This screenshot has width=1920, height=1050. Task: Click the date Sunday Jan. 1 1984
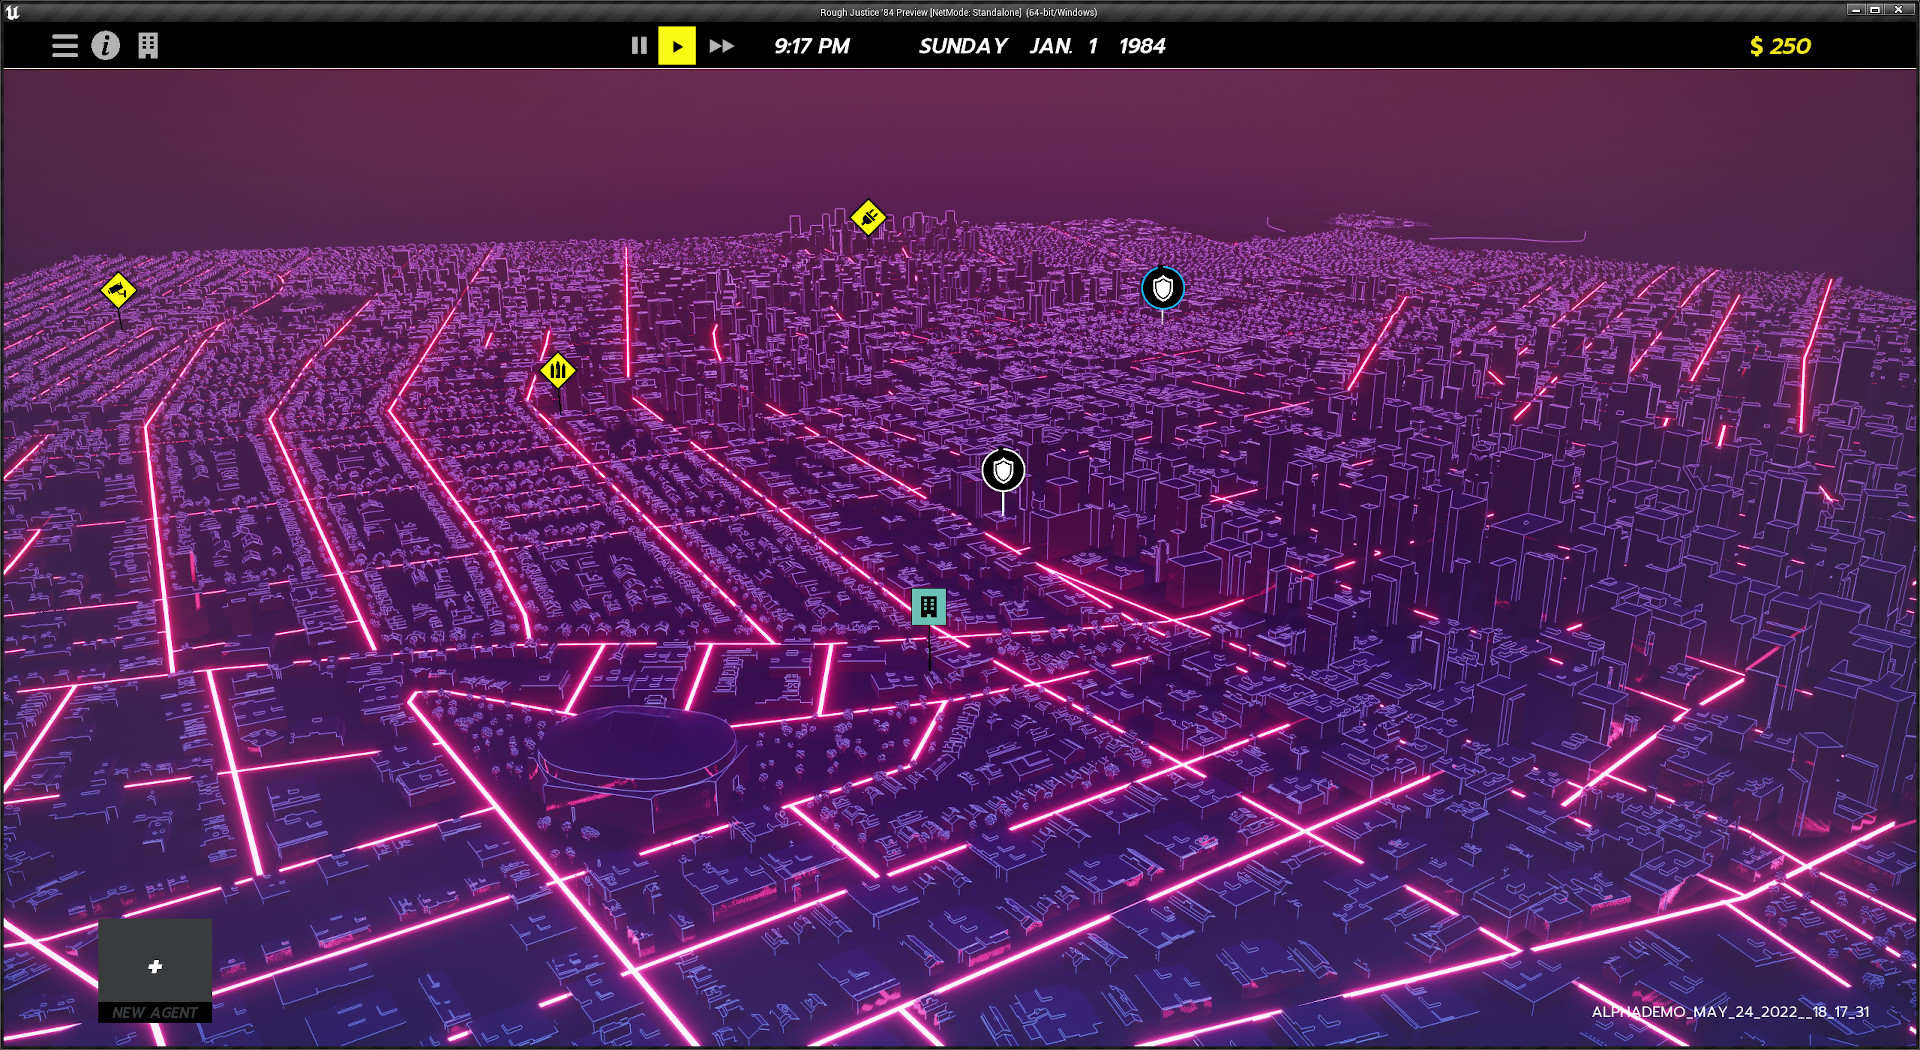[x=1041, y=46]
